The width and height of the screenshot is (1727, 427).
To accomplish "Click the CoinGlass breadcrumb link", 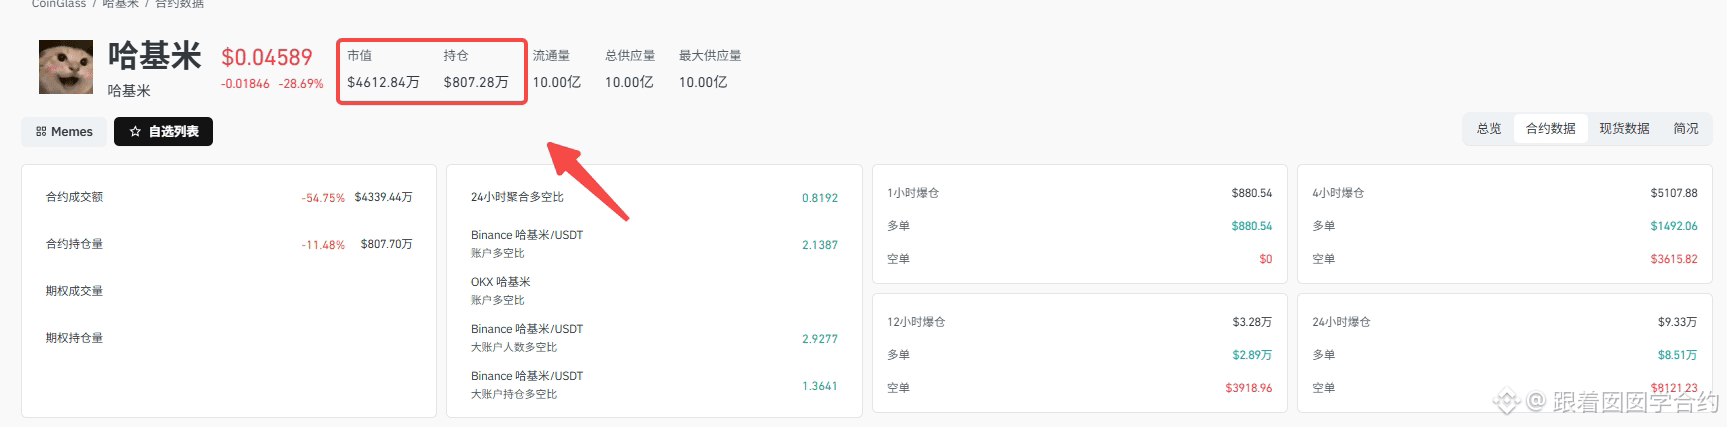I will click(x=59, y=4).
